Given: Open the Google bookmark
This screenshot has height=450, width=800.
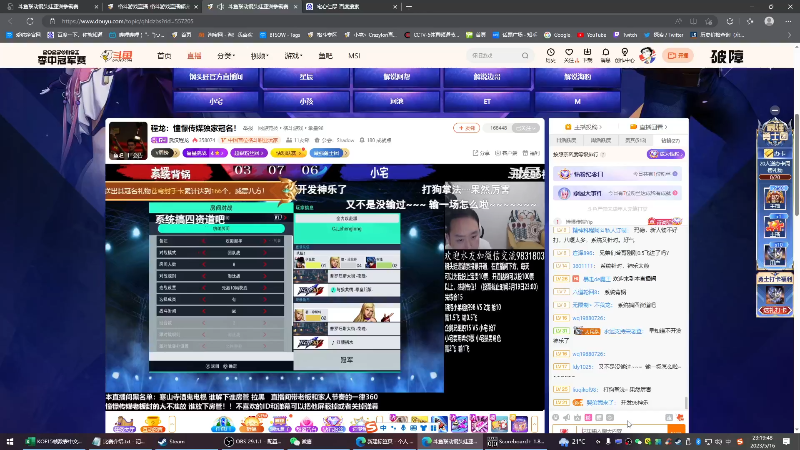Looking at the screenshot, I should click(x=557, y=35).
